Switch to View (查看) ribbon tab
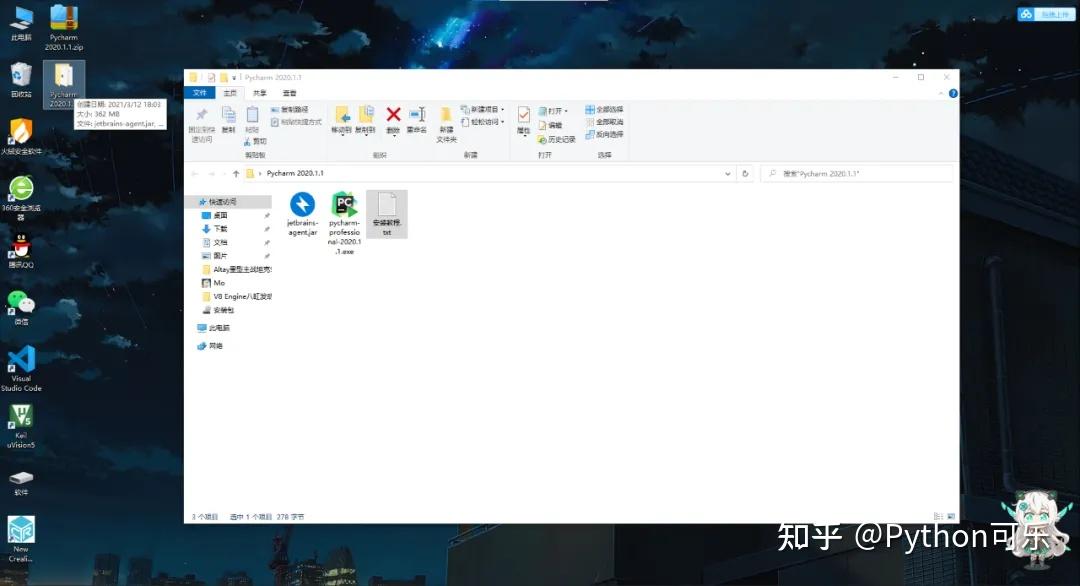This screenshot has width=1080, height=586. [289, 93]
